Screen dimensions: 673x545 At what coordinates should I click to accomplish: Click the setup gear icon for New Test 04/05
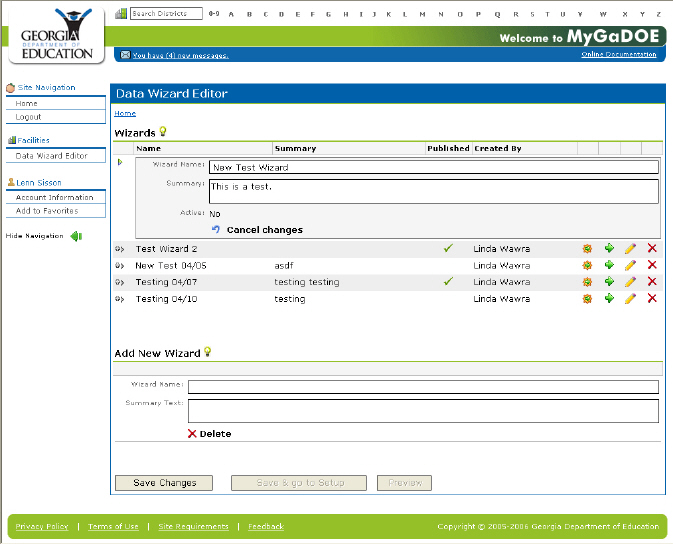[587, 265]
